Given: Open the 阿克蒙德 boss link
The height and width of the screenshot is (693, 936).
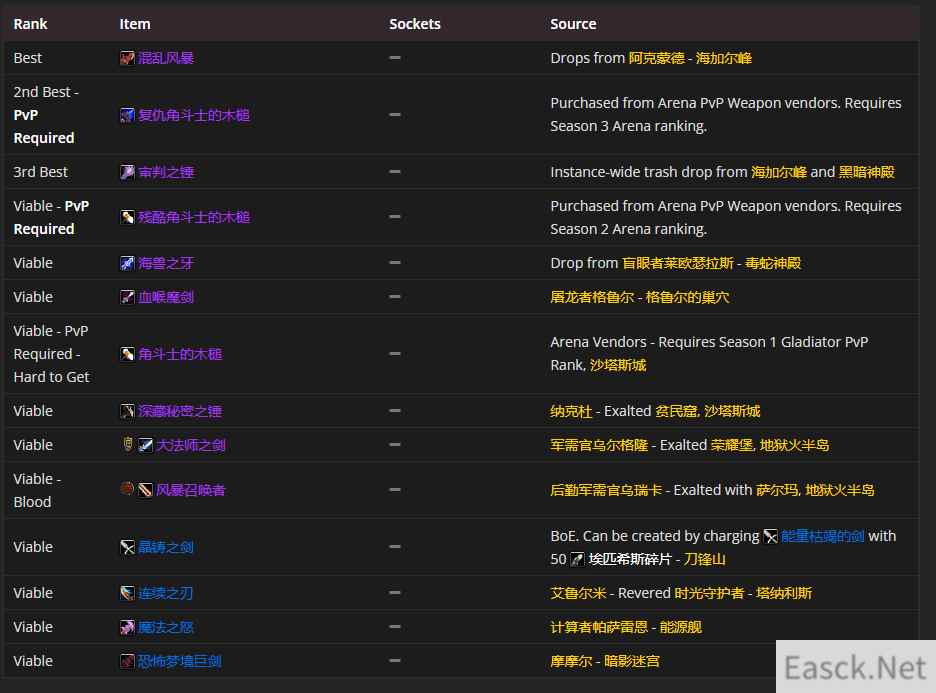Looking at the screenshot, I should tap(656, 58).
